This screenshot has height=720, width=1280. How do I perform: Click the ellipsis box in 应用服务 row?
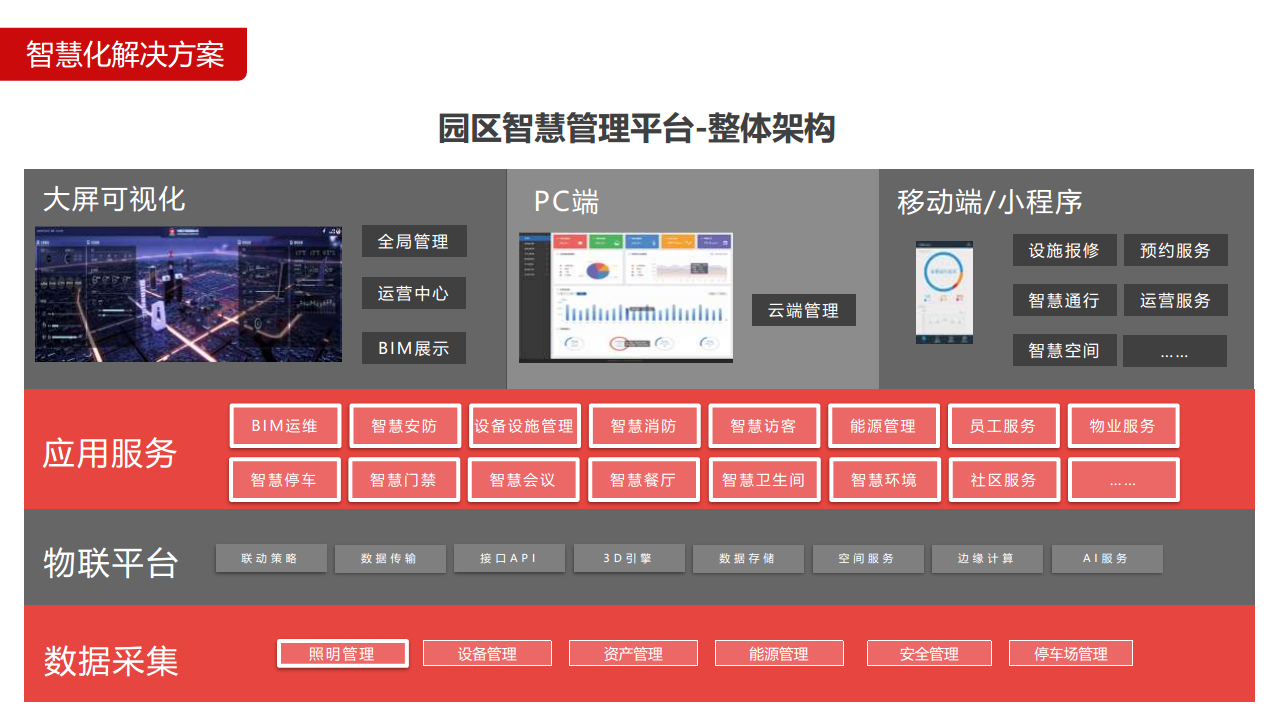pos(1124,480)
